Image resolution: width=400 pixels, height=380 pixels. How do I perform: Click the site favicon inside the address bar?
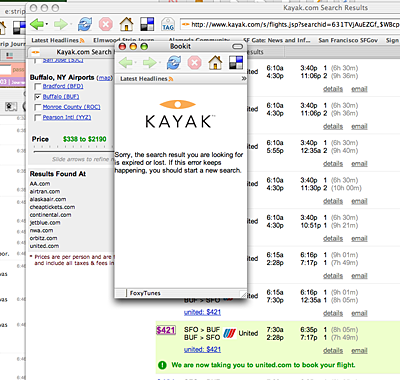186,25
